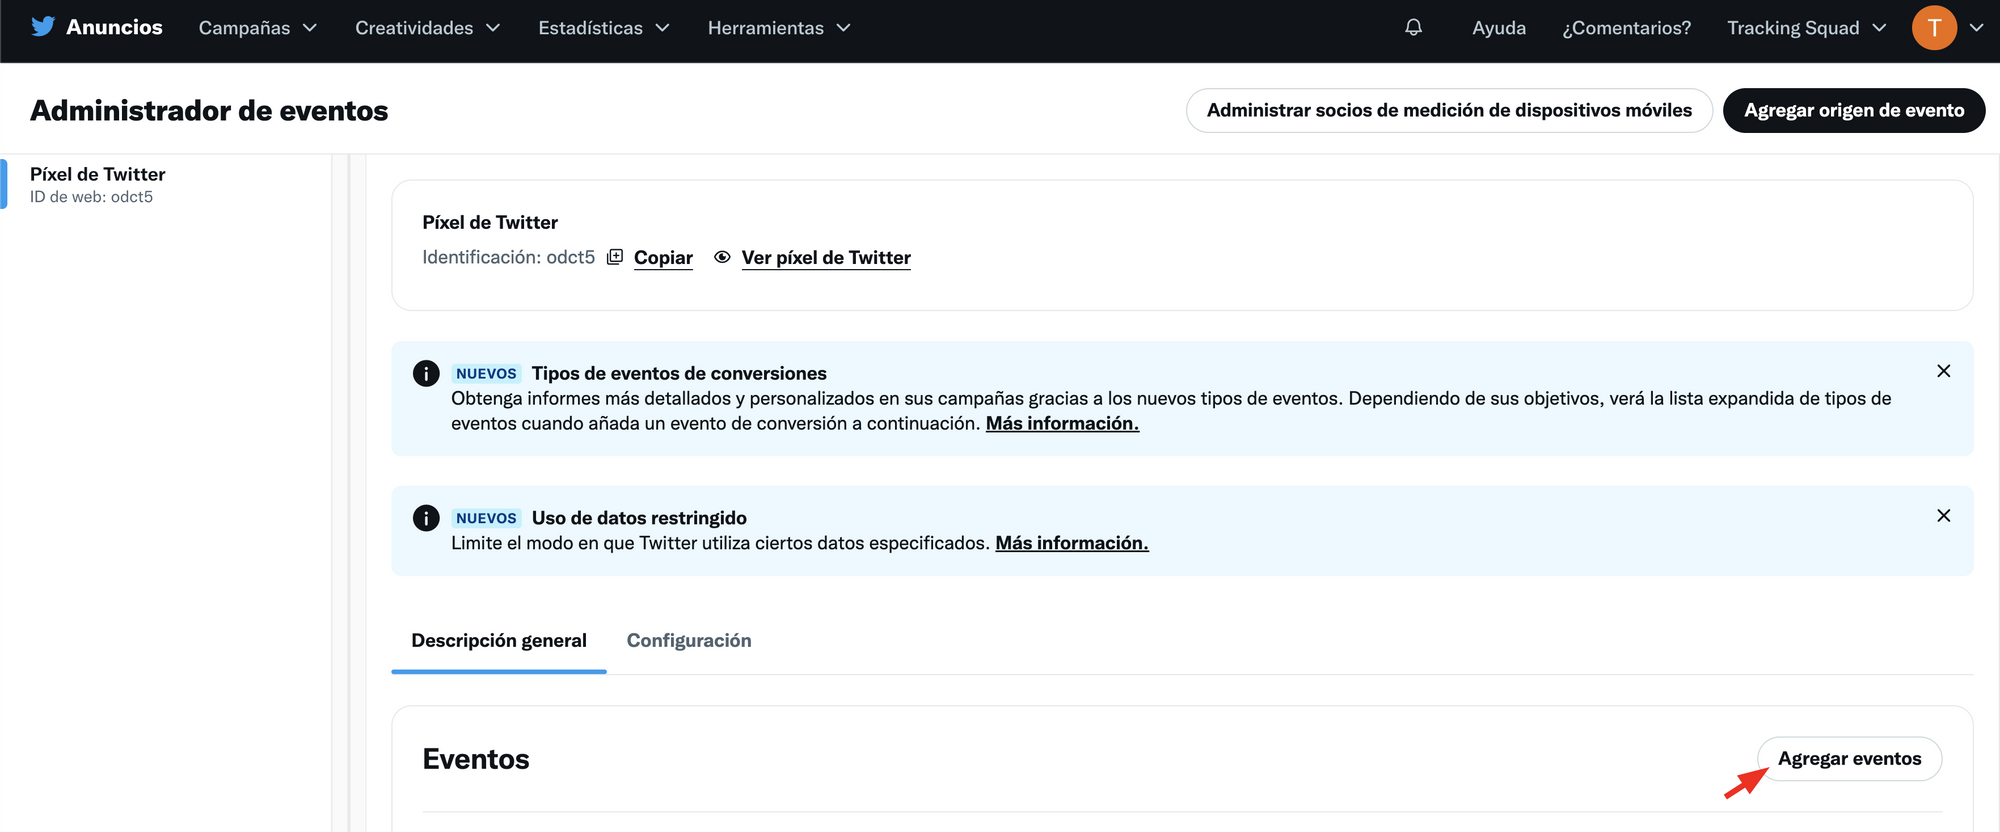Click the Twitter bird logo
The image size is (2000, 832).
tap(43, 27)
